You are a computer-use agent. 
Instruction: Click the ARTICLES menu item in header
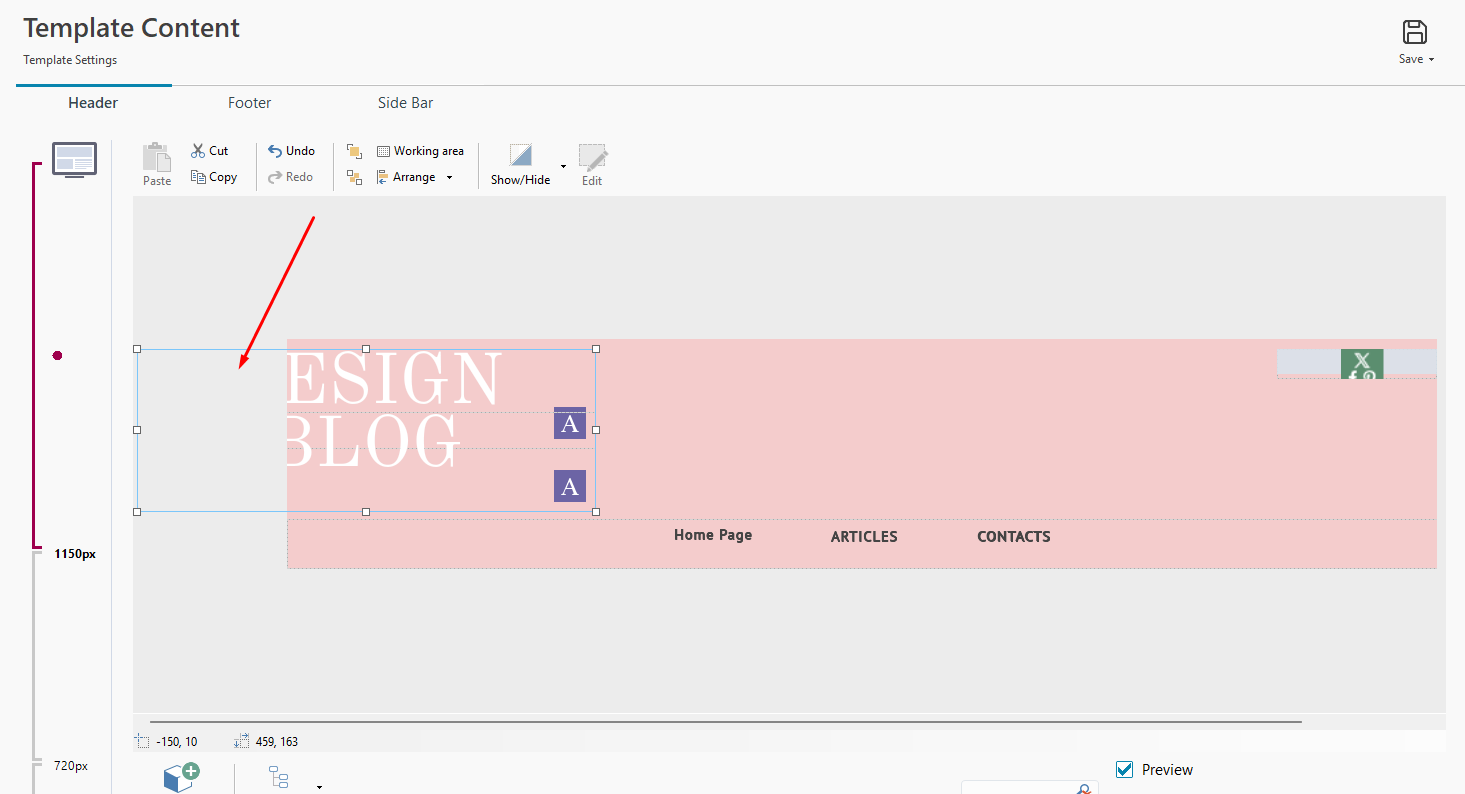tap(864, 537)
